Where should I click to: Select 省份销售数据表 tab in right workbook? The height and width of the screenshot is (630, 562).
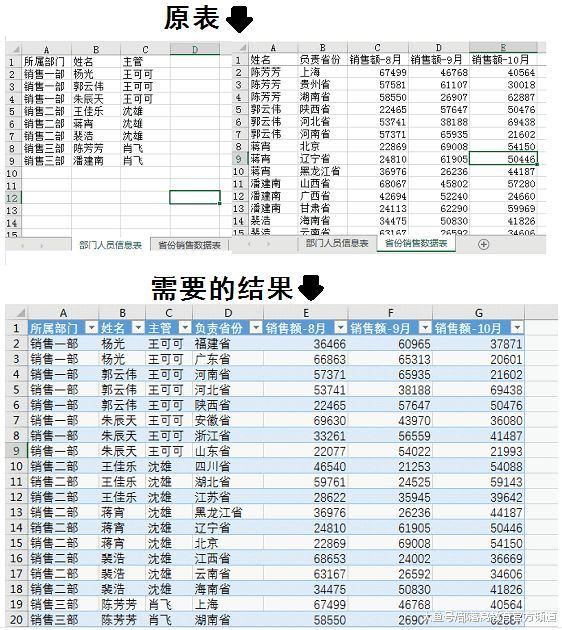(416, 243)
